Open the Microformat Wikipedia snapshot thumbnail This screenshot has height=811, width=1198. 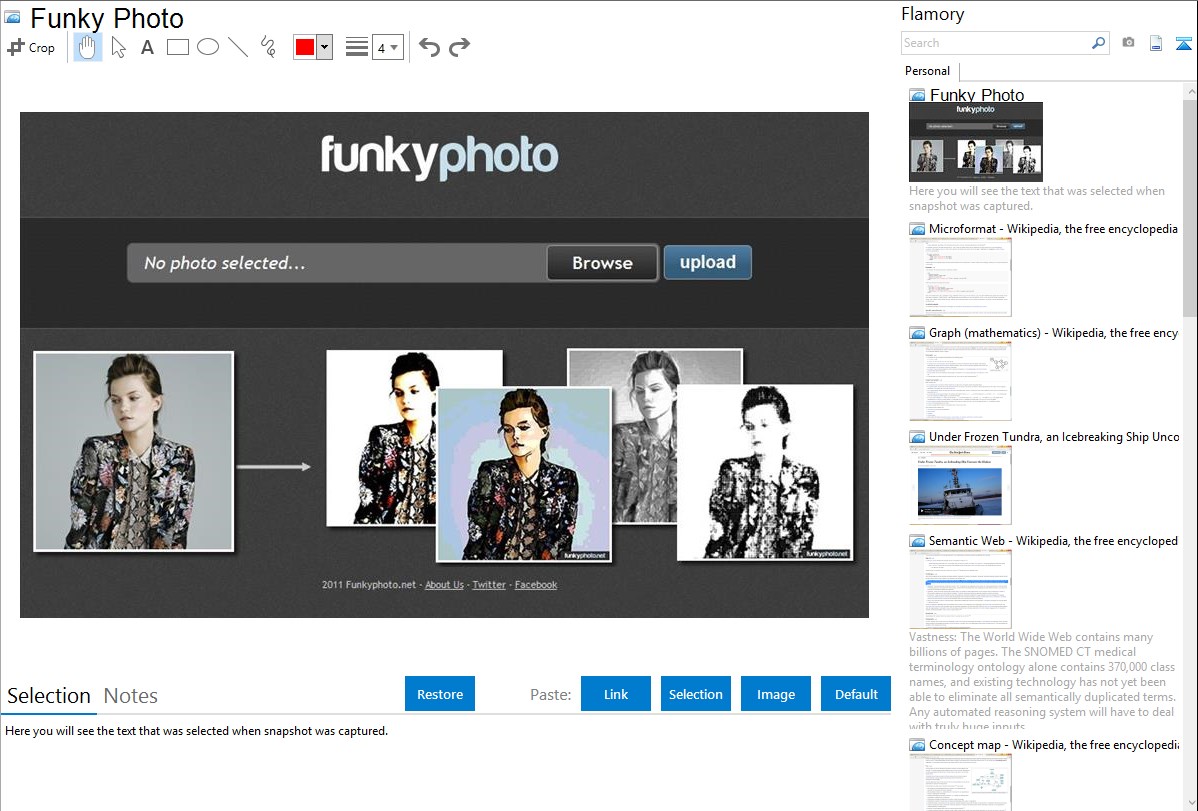tap(960, 277)
